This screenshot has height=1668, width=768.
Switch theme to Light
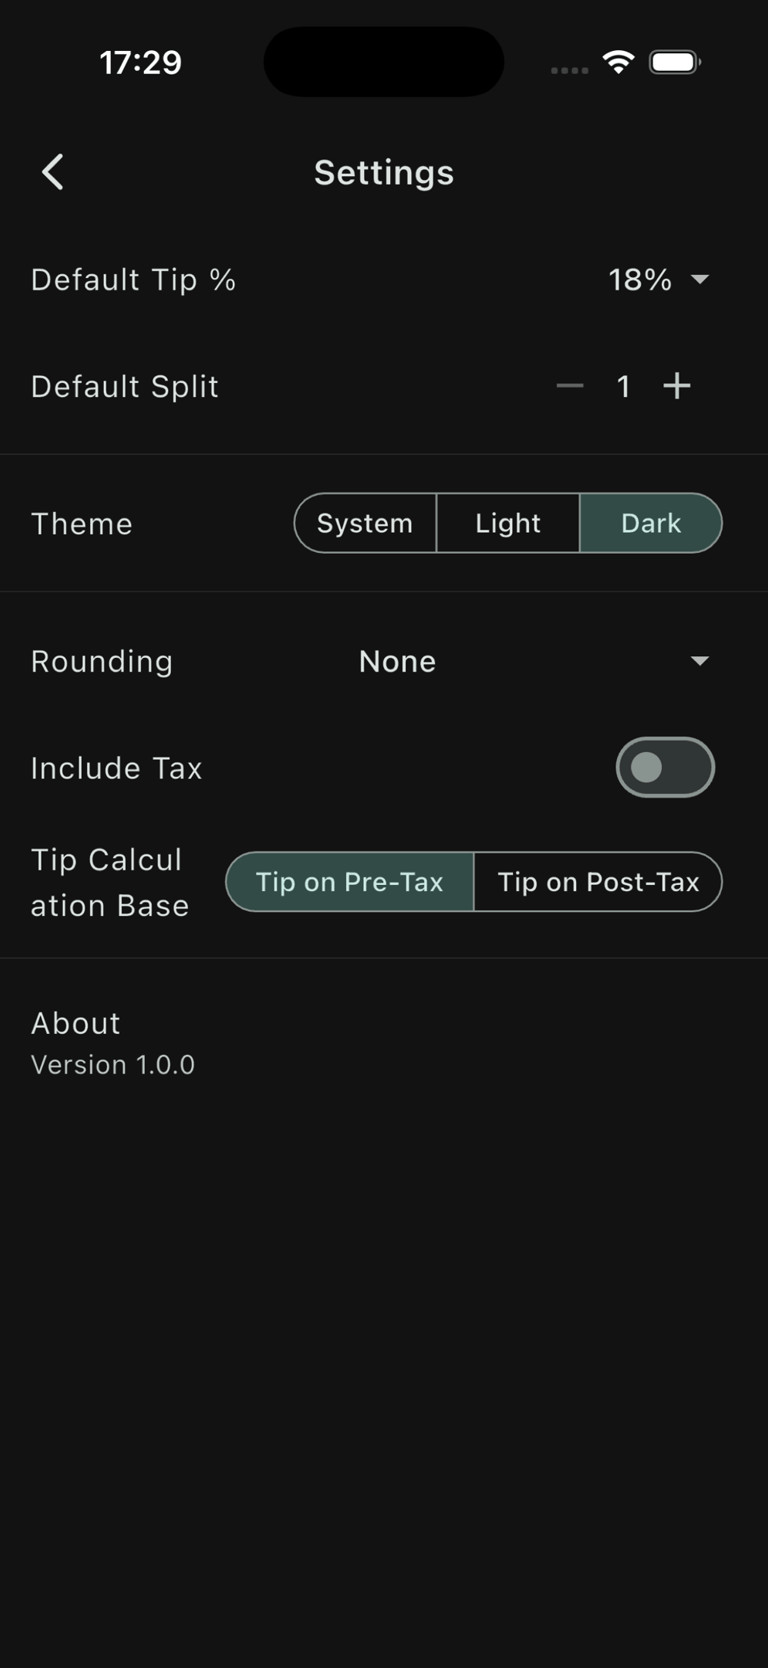tap(508, 523)
